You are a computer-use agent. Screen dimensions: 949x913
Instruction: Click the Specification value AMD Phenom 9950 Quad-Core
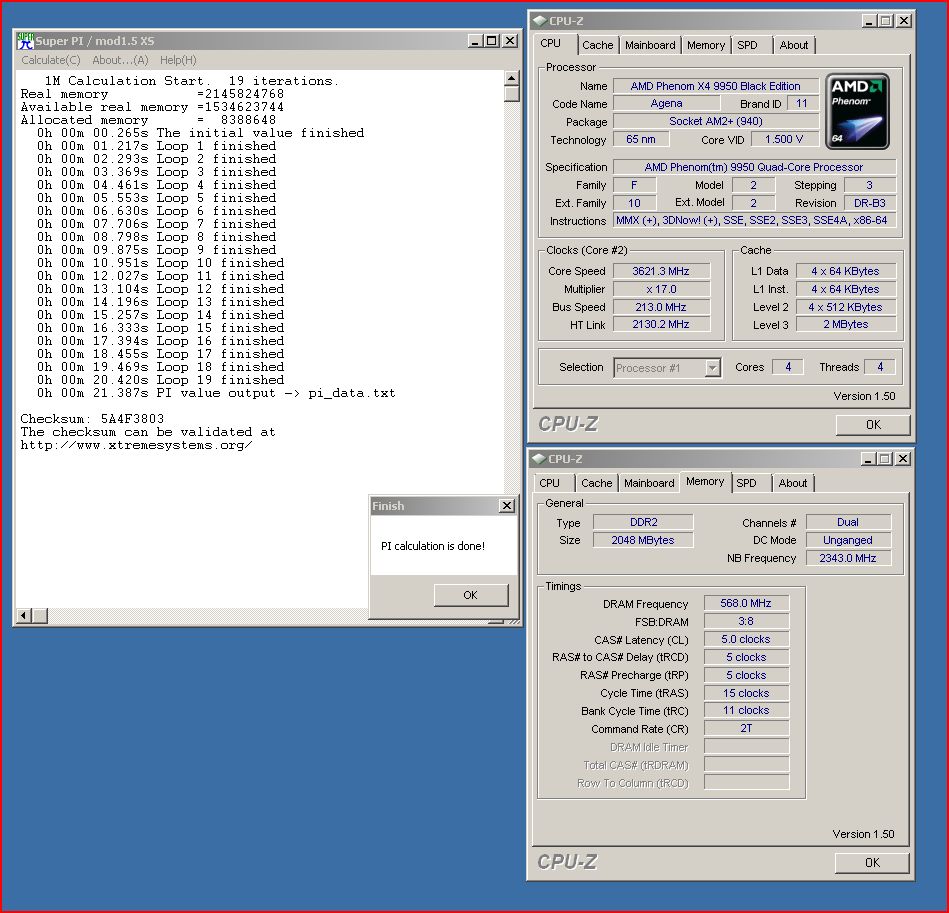point(754,166)
